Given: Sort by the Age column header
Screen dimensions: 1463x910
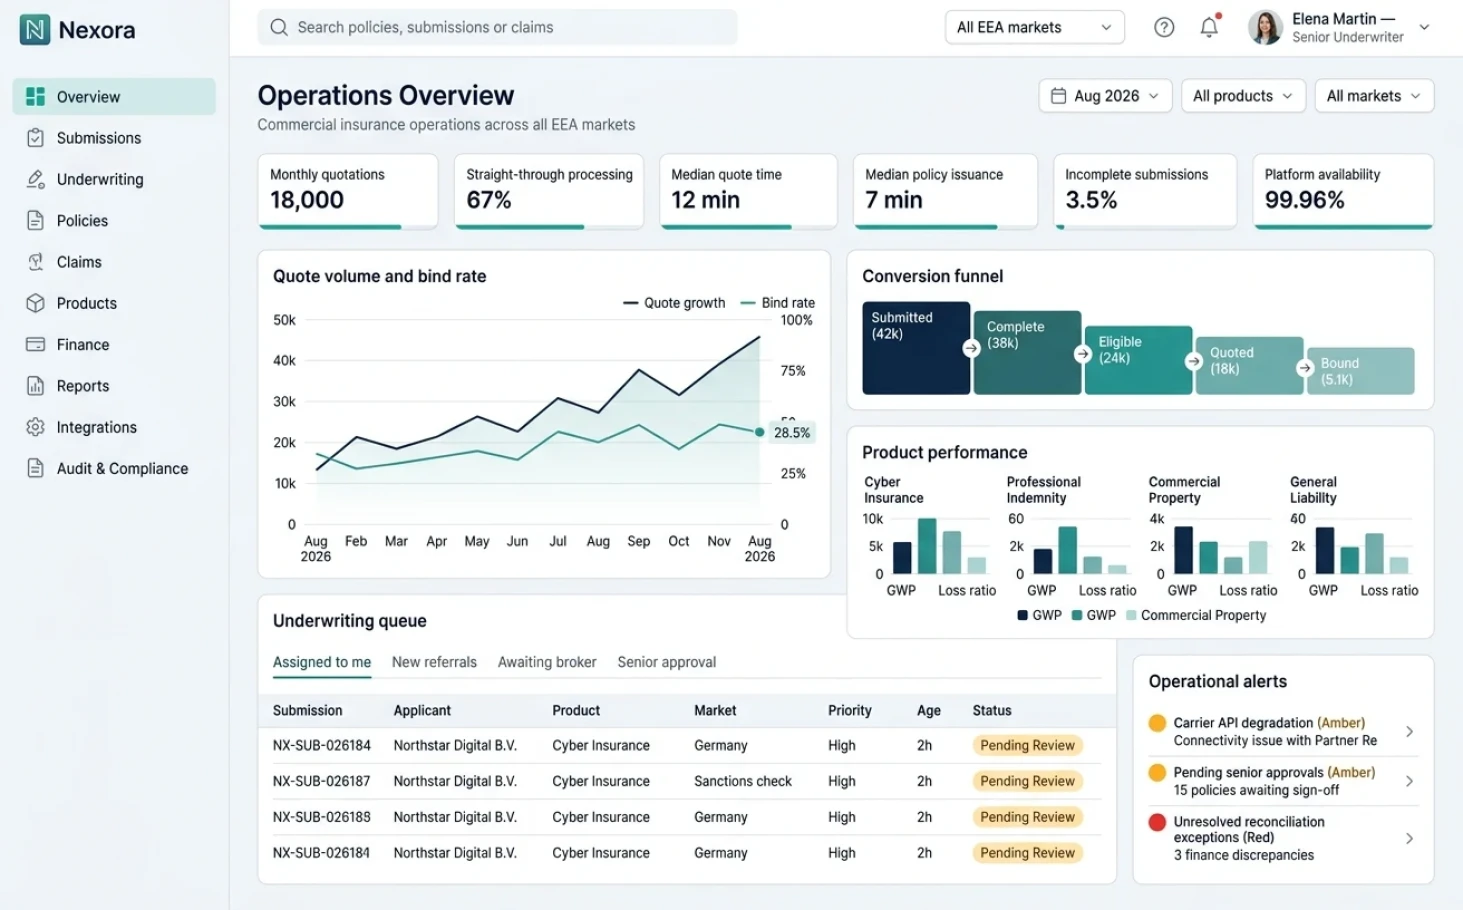Looking at the screenshot, I should 929,710.
